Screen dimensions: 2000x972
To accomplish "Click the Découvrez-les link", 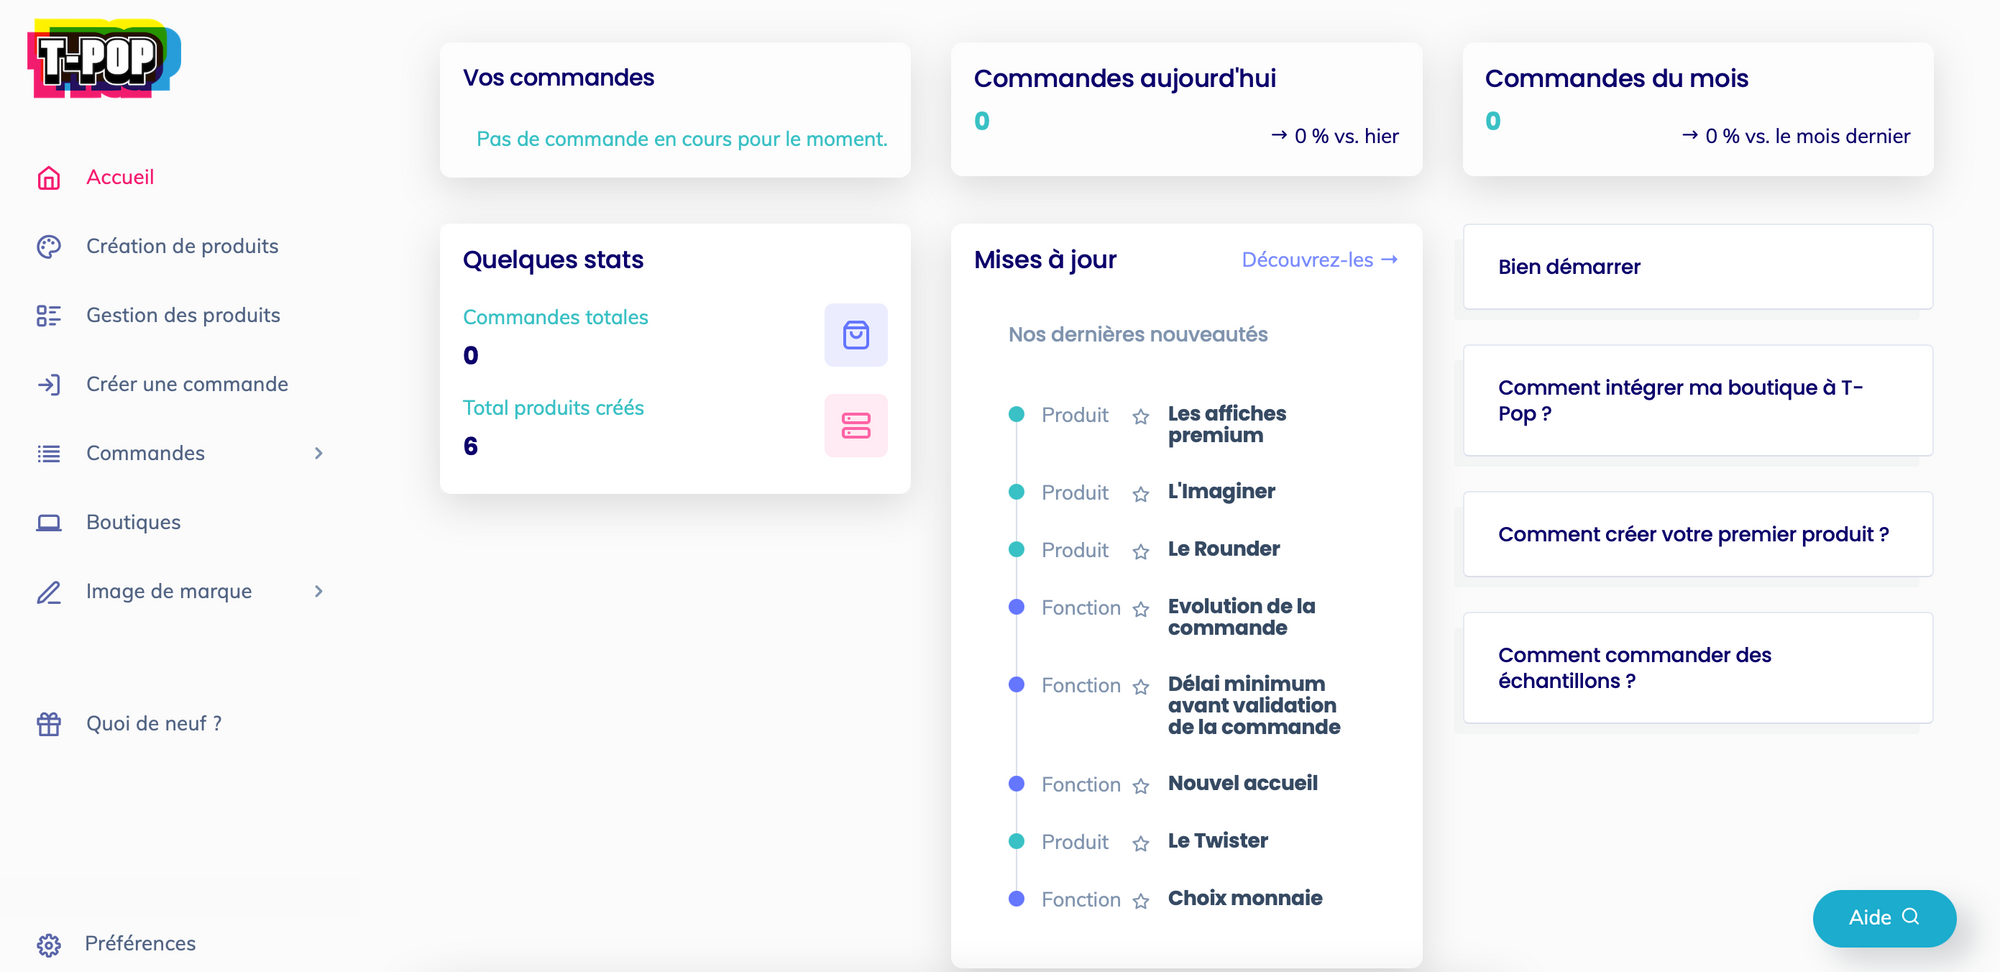I will click(1319, 260).
